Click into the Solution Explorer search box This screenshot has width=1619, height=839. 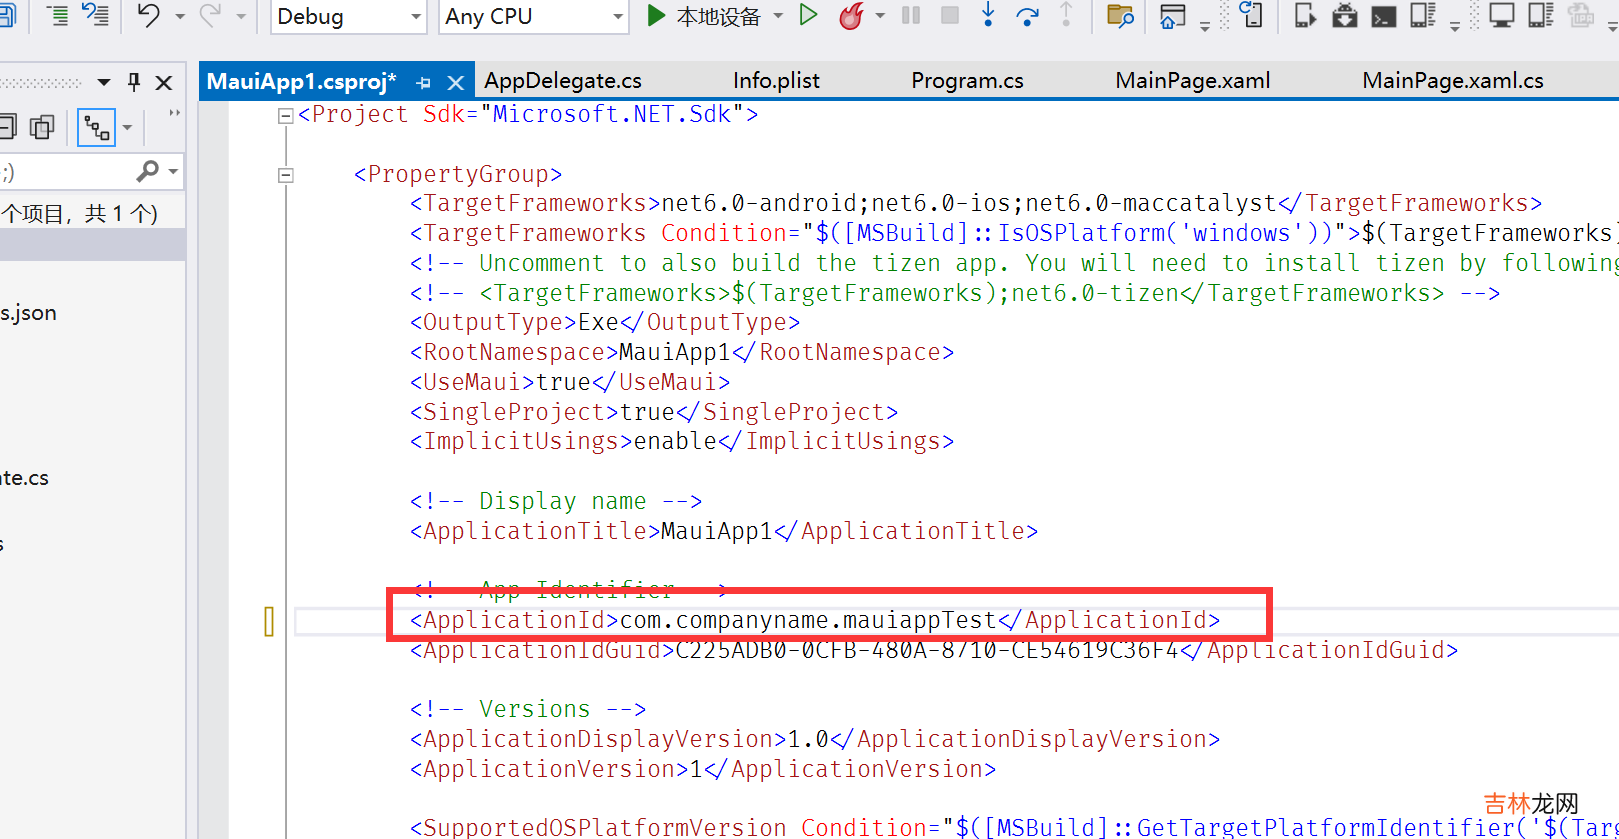click(x=65, y=172)
